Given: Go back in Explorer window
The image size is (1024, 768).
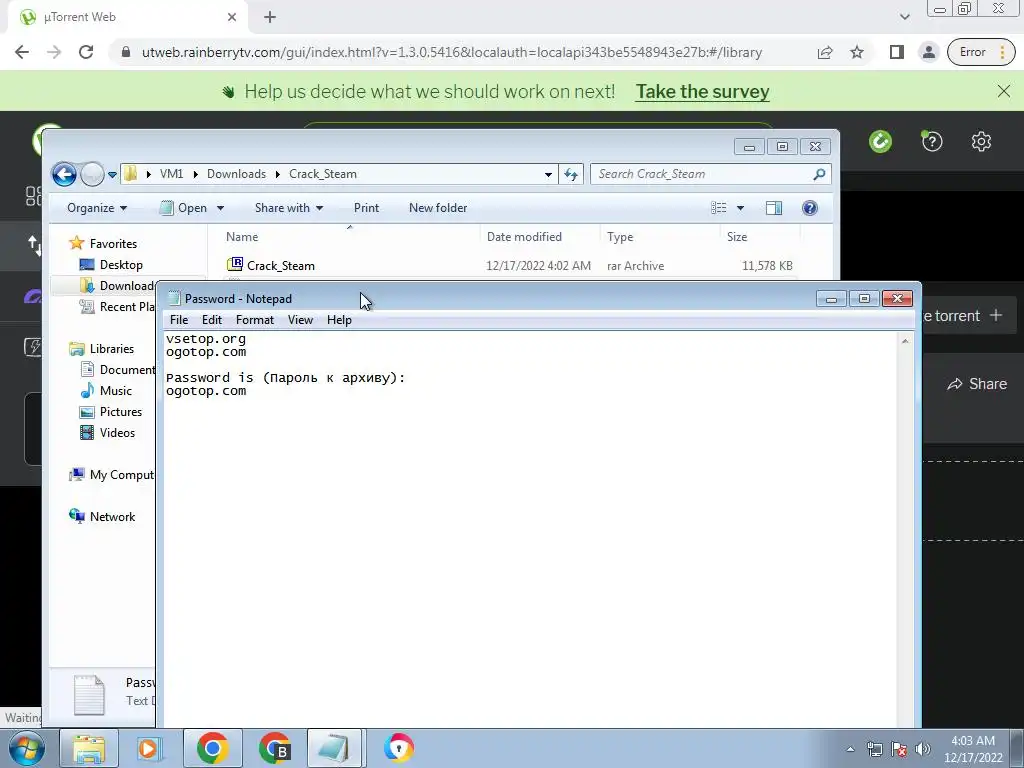Looking at the screenshot, I should (x=64, y=174).
